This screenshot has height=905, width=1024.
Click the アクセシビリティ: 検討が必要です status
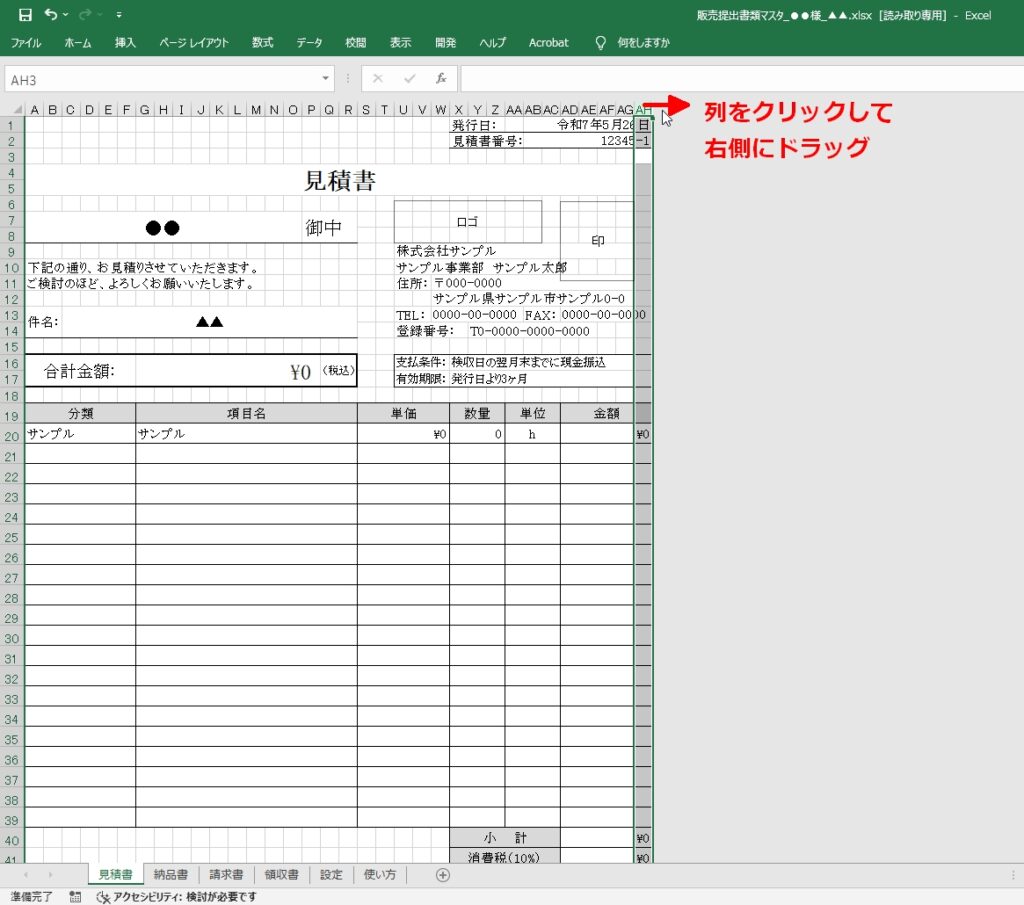click(x=176, y=897)
